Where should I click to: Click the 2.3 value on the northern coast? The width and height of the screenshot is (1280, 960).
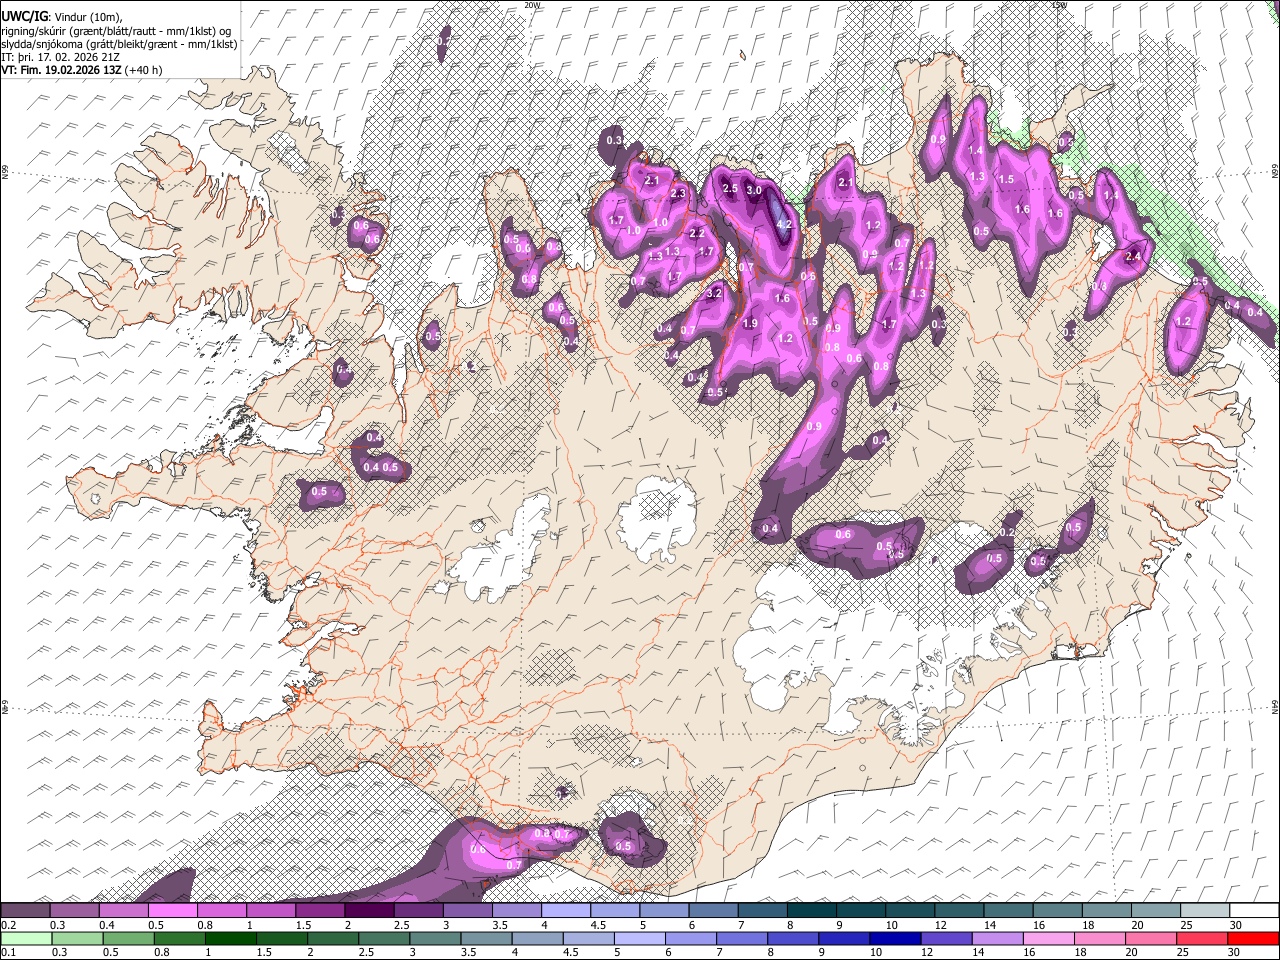(x=678, y=194)
